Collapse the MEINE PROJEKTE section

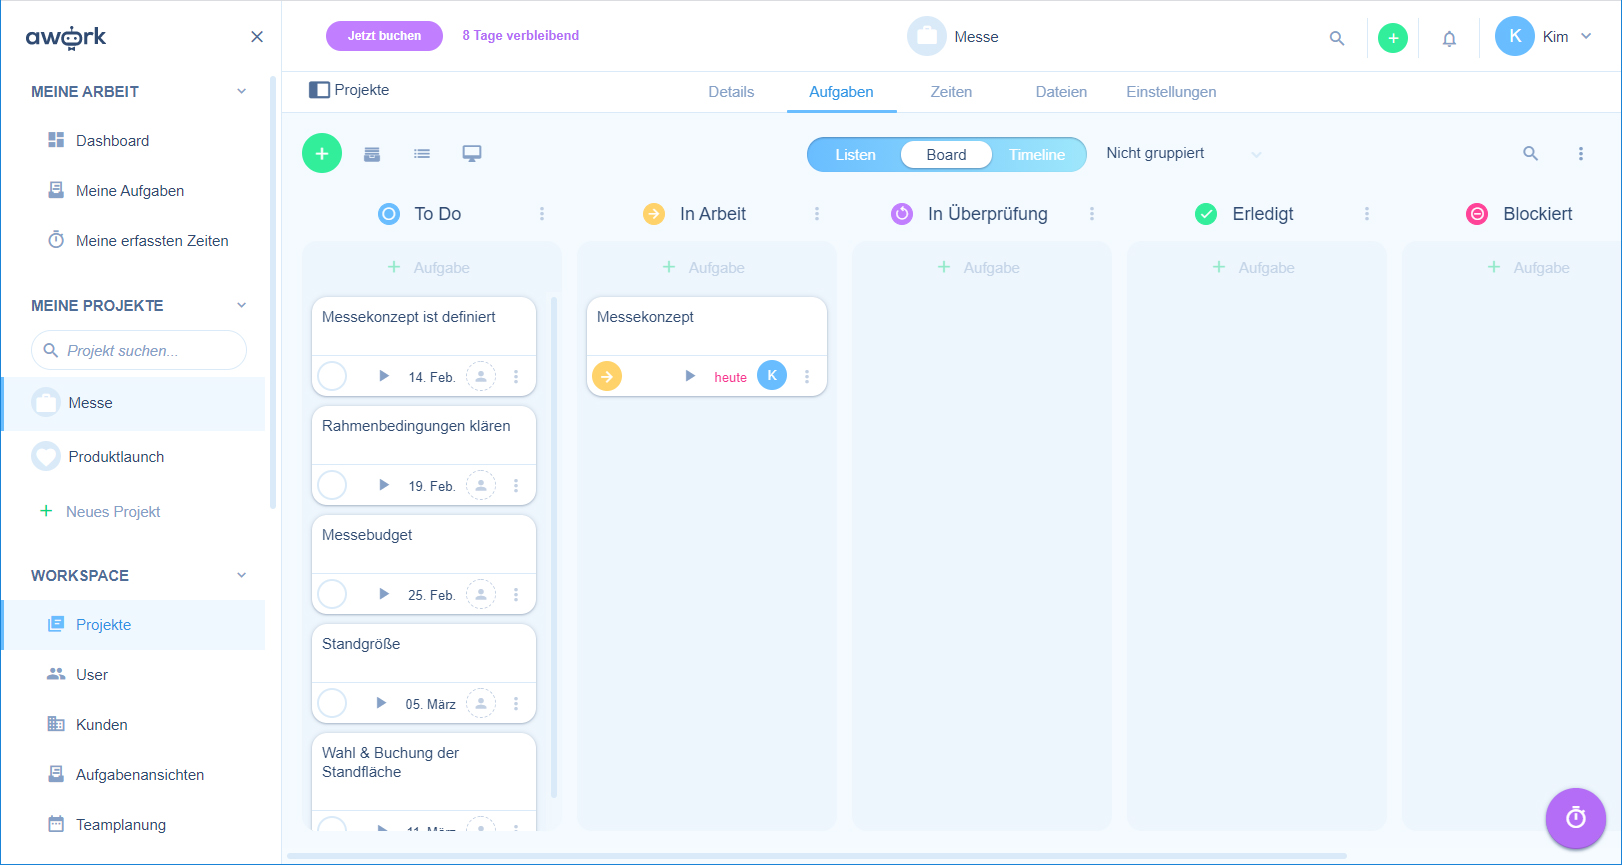241,305
